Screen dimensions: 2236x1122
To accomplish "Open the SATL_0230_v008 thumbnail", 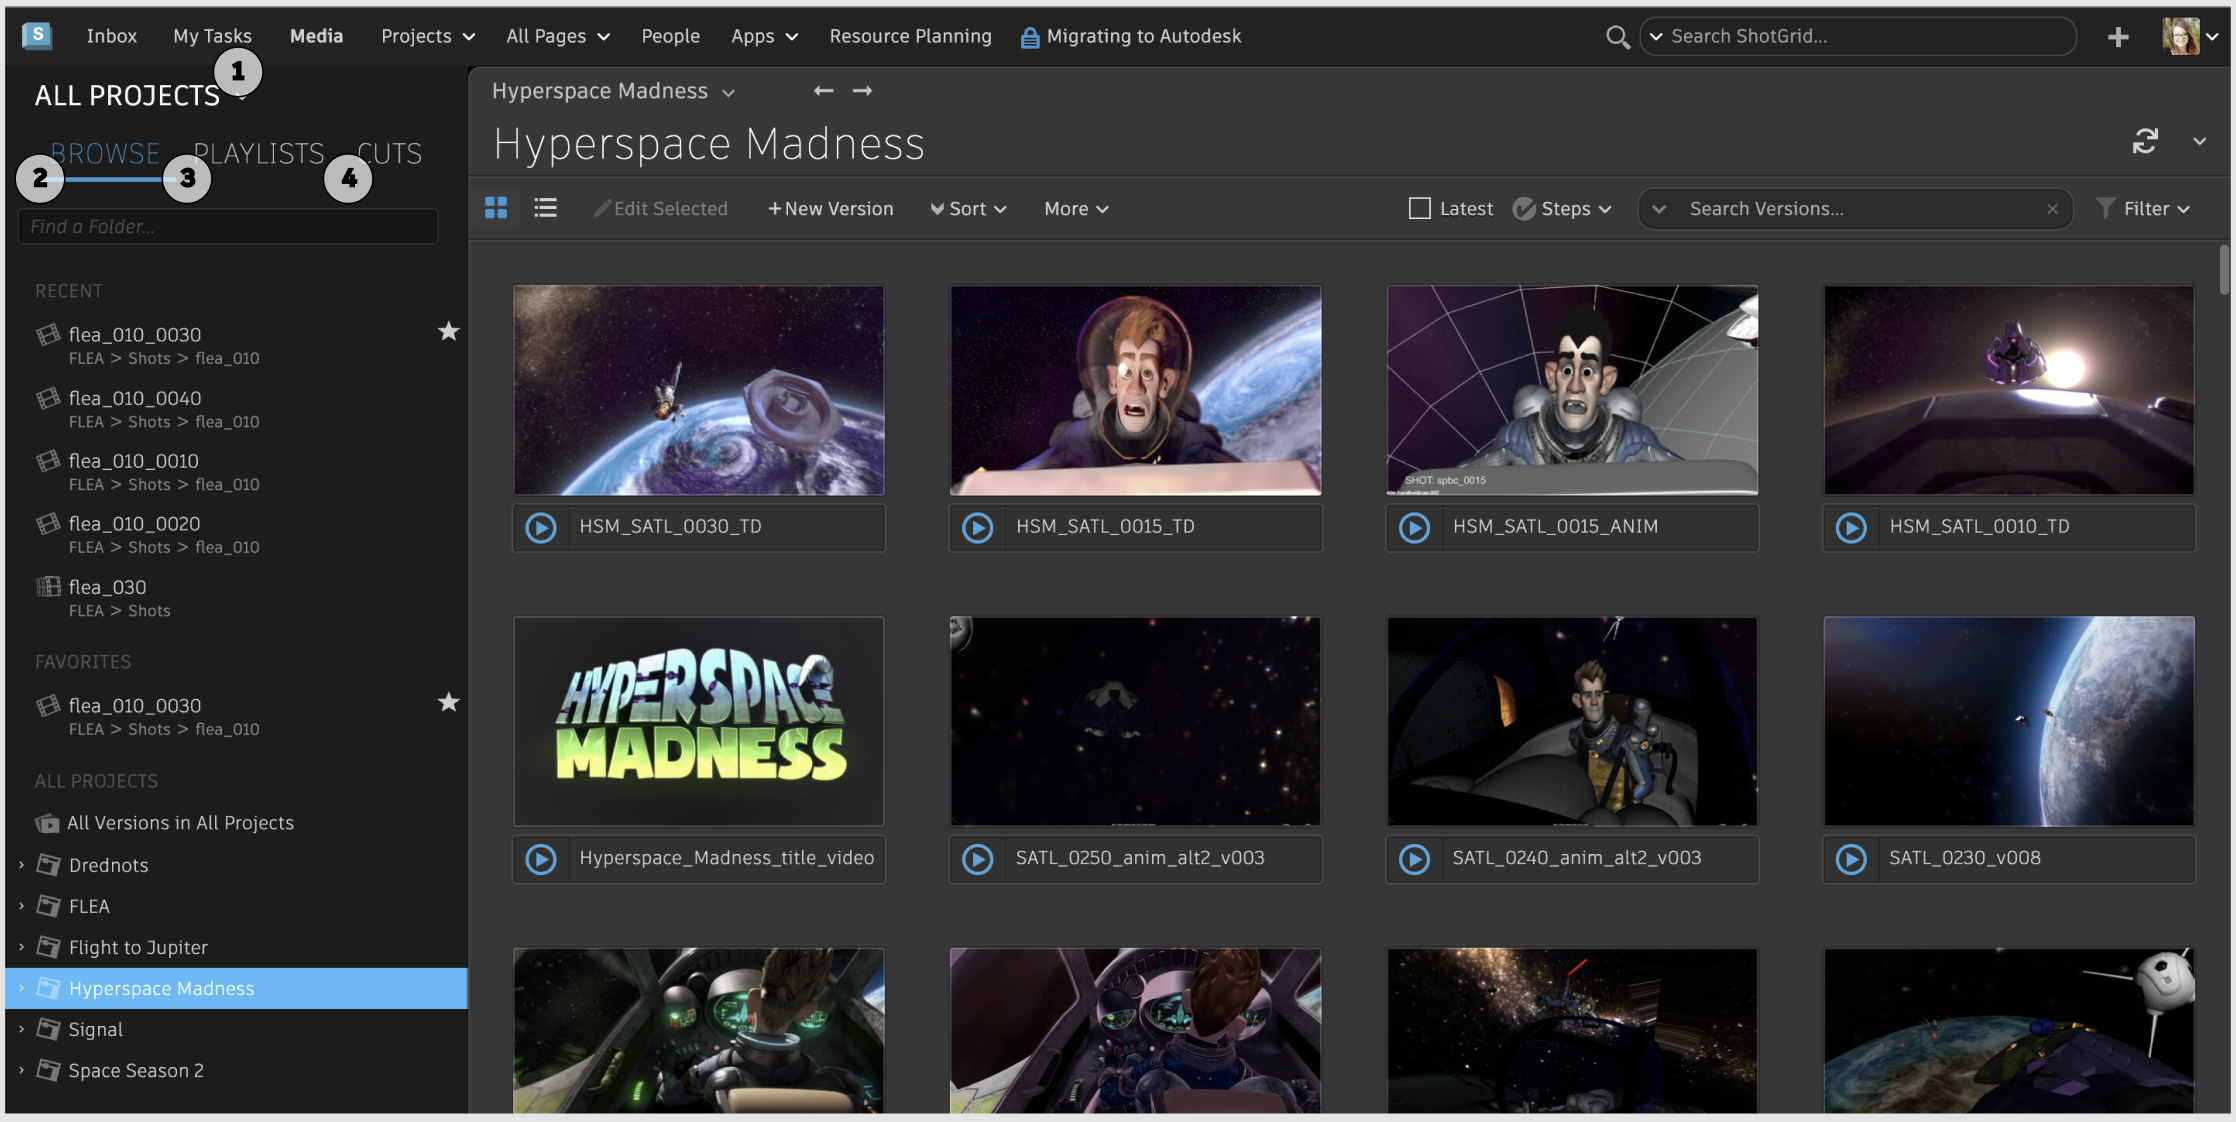I will pos(2008,721).
